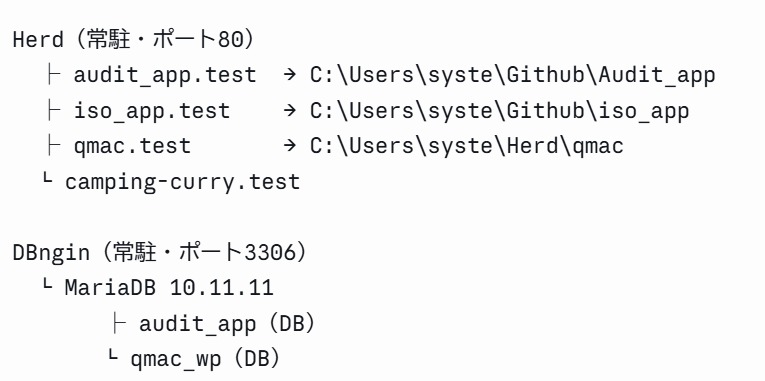Click the branch connector before camping-curry.test
This screenshot has height=381, width=765.
click(x=47, y=179)
